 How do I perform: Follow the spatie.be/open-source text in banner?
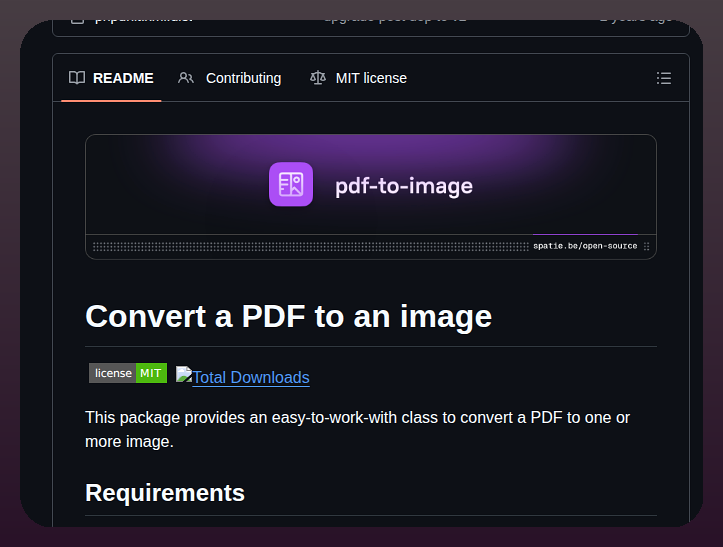[x=585, y=246]
